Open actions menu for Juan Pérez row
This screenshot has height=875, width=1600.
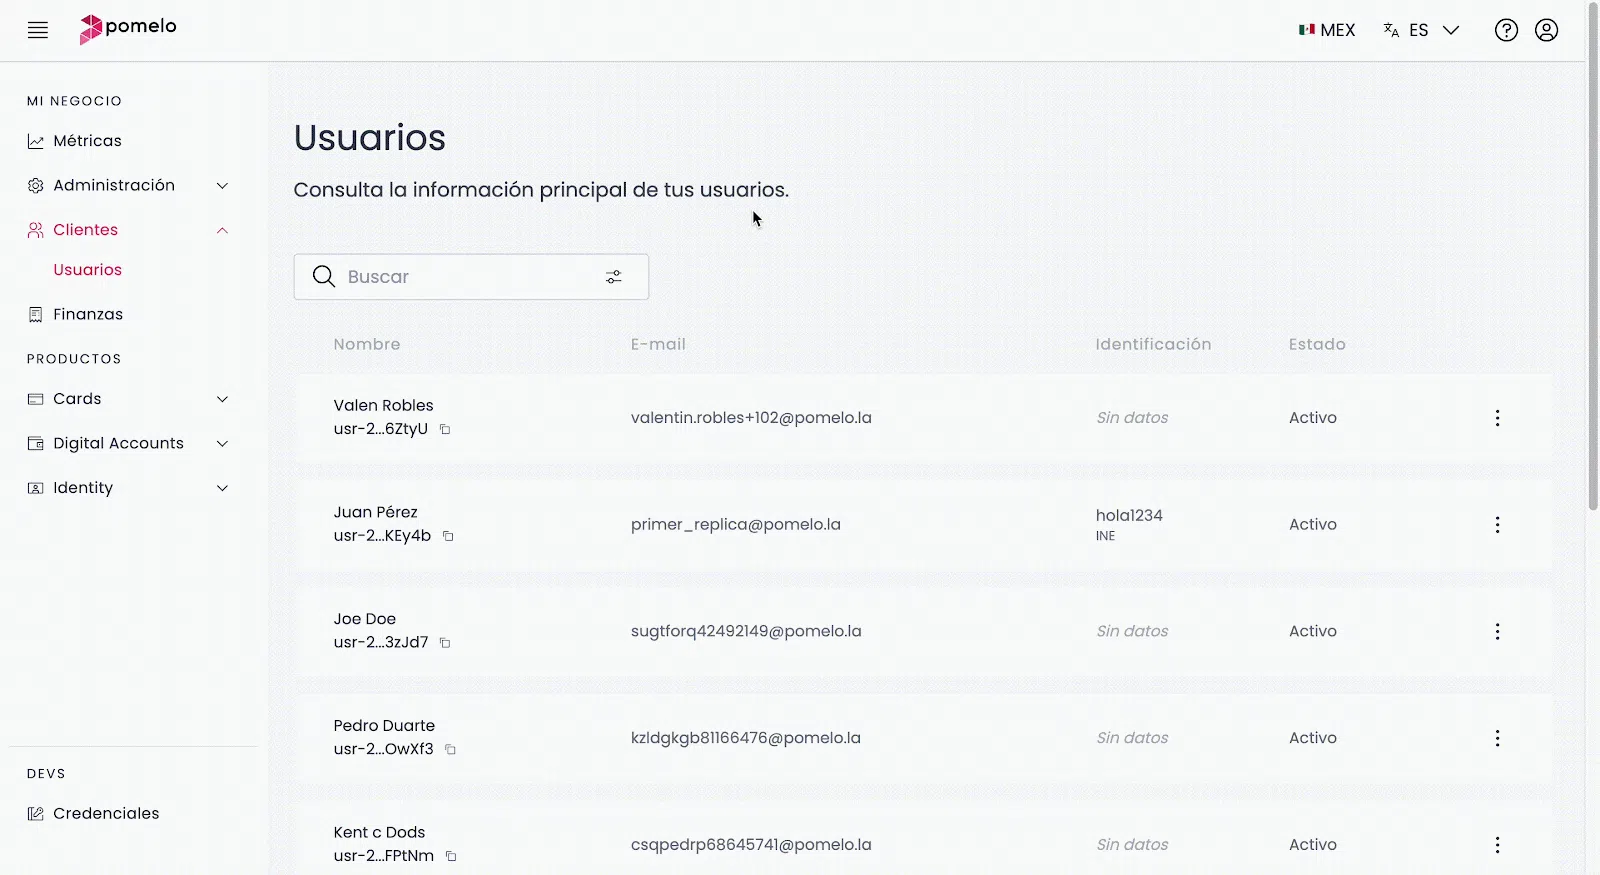click(1497, 525)
